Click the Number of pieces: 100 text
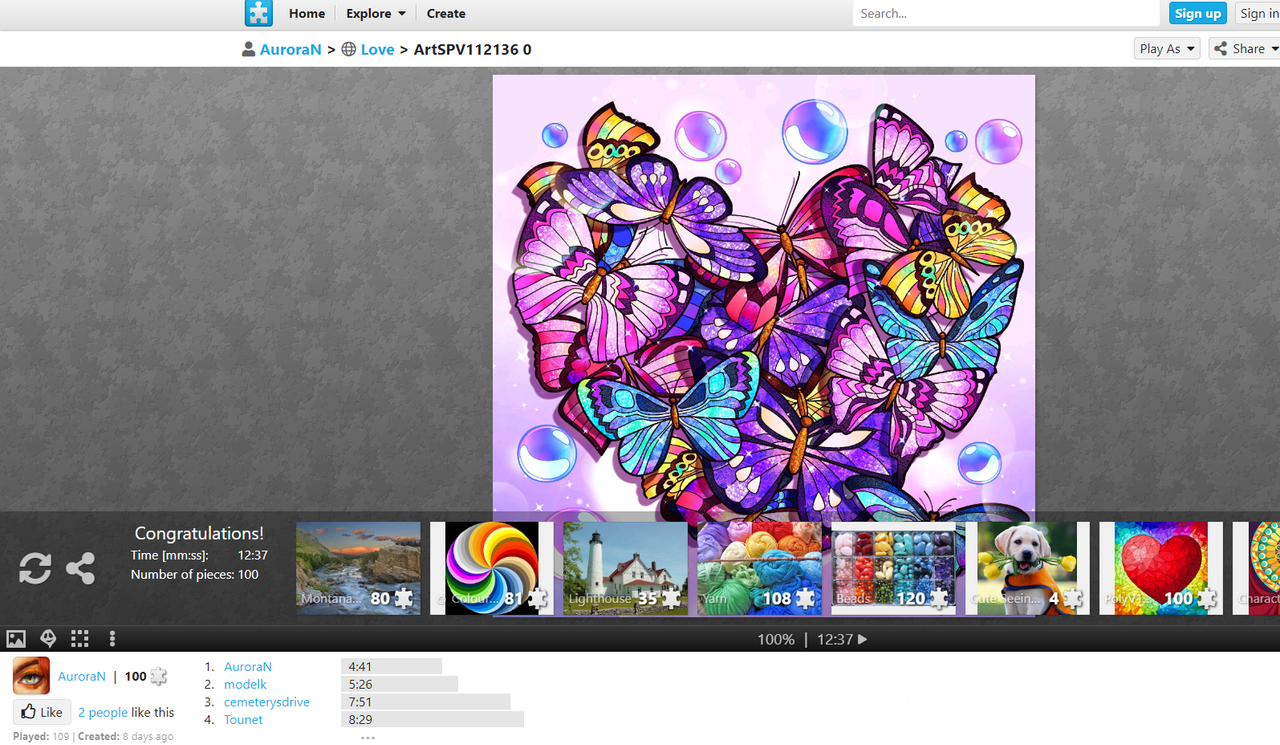 click(x=195, y=574)
